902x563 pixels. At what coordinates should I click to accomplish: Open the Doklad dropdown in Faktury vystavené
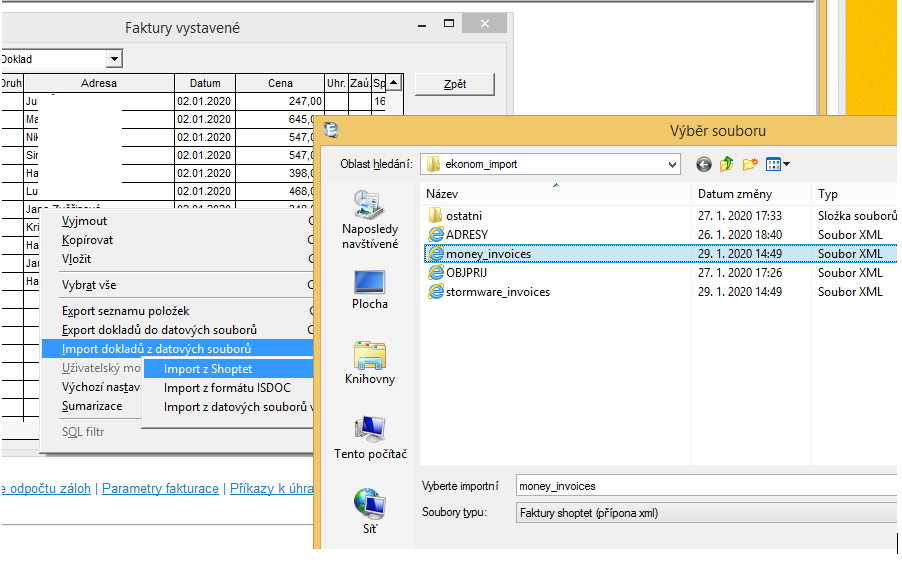(114, 59)
